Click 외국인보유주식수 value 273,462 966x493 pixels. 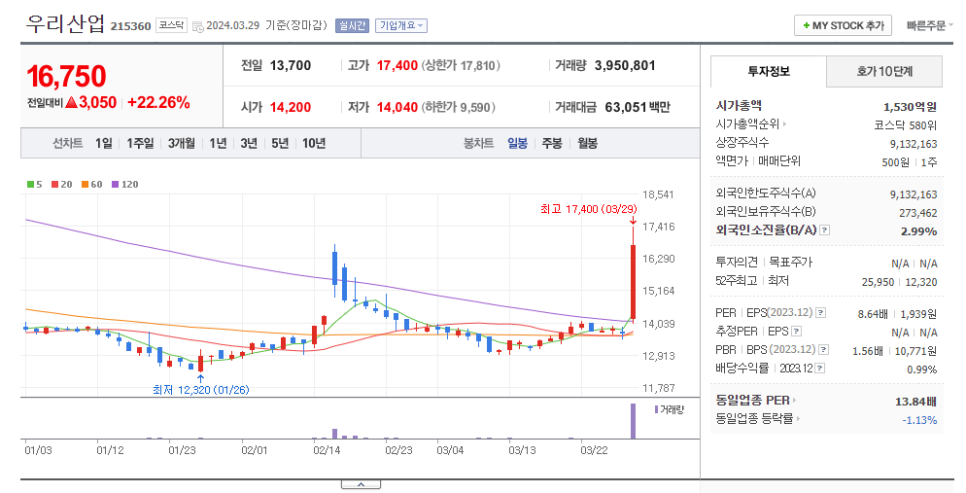[918, 213]
